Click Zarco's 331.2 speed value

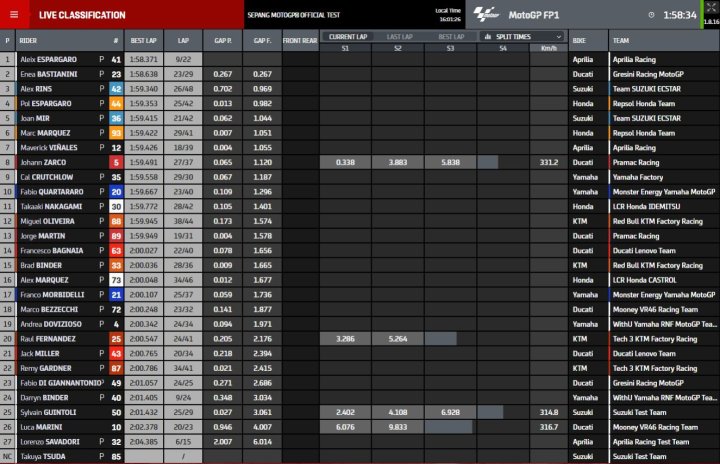coord(549,162)
